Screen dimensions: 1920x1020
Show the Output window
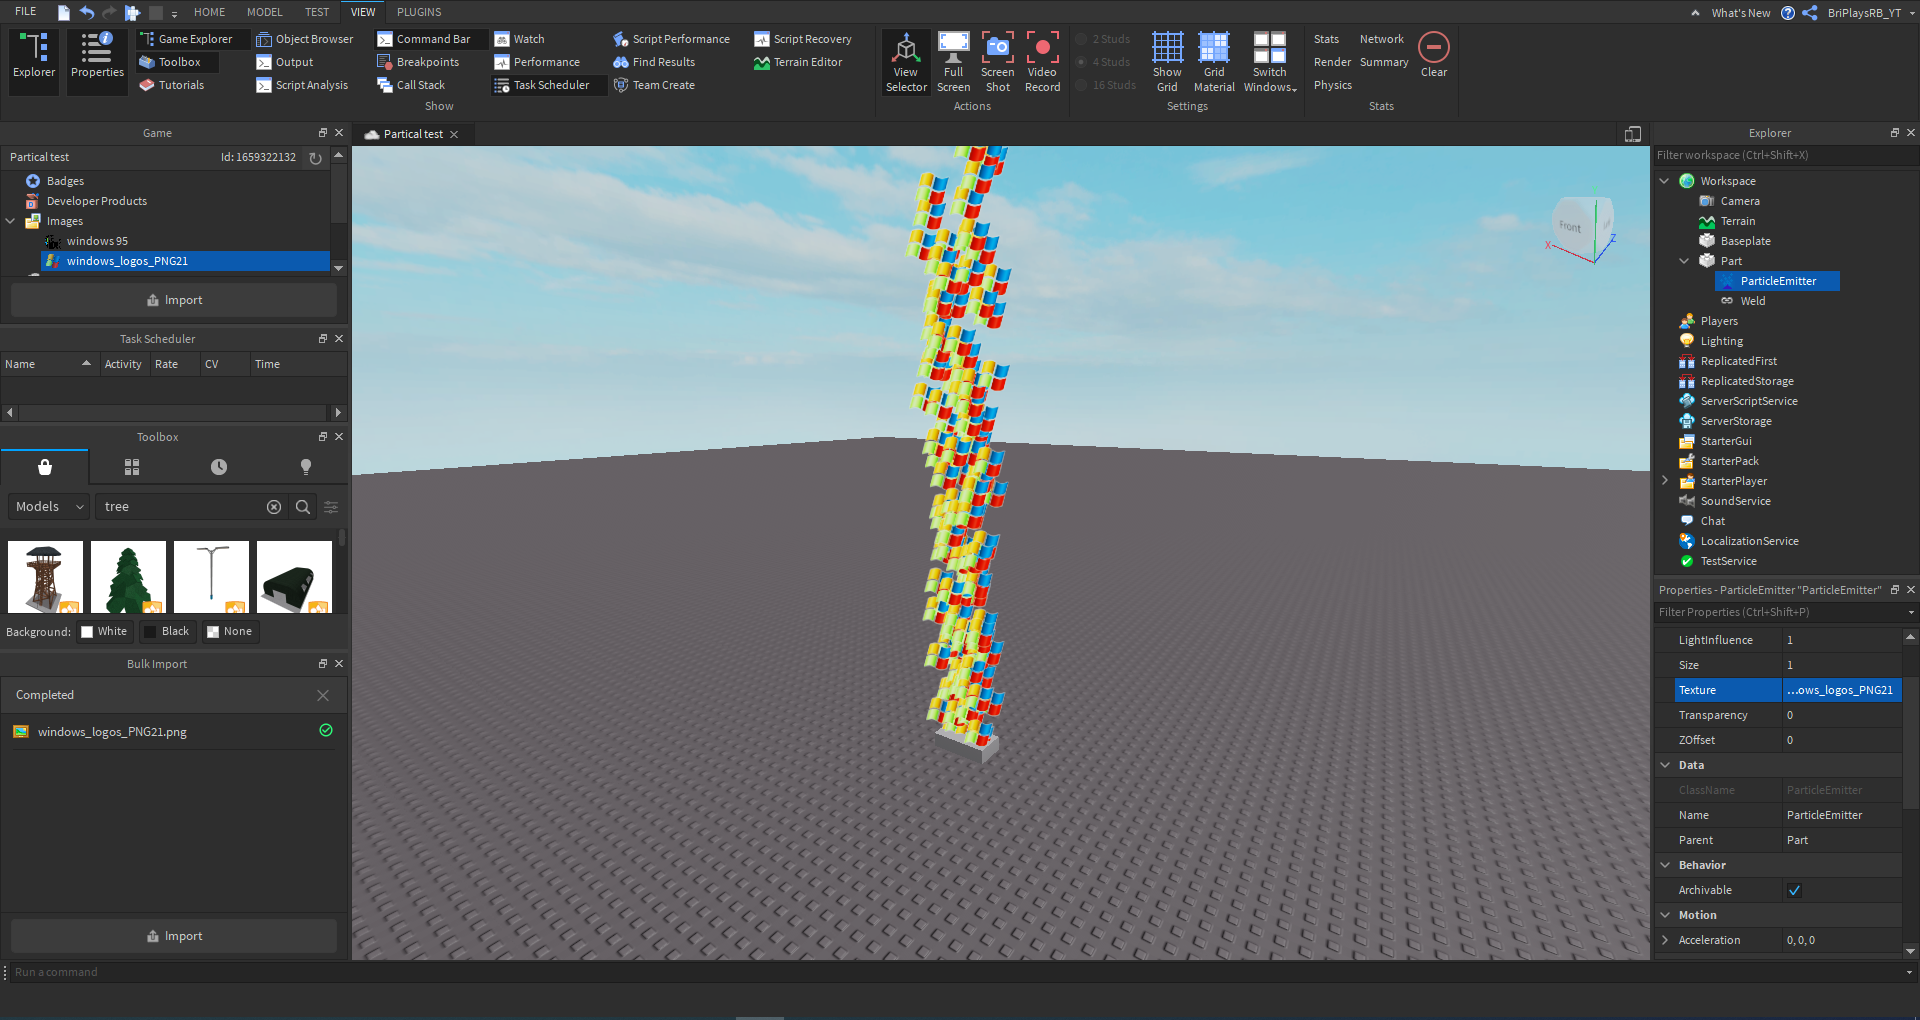click(285, 62)
